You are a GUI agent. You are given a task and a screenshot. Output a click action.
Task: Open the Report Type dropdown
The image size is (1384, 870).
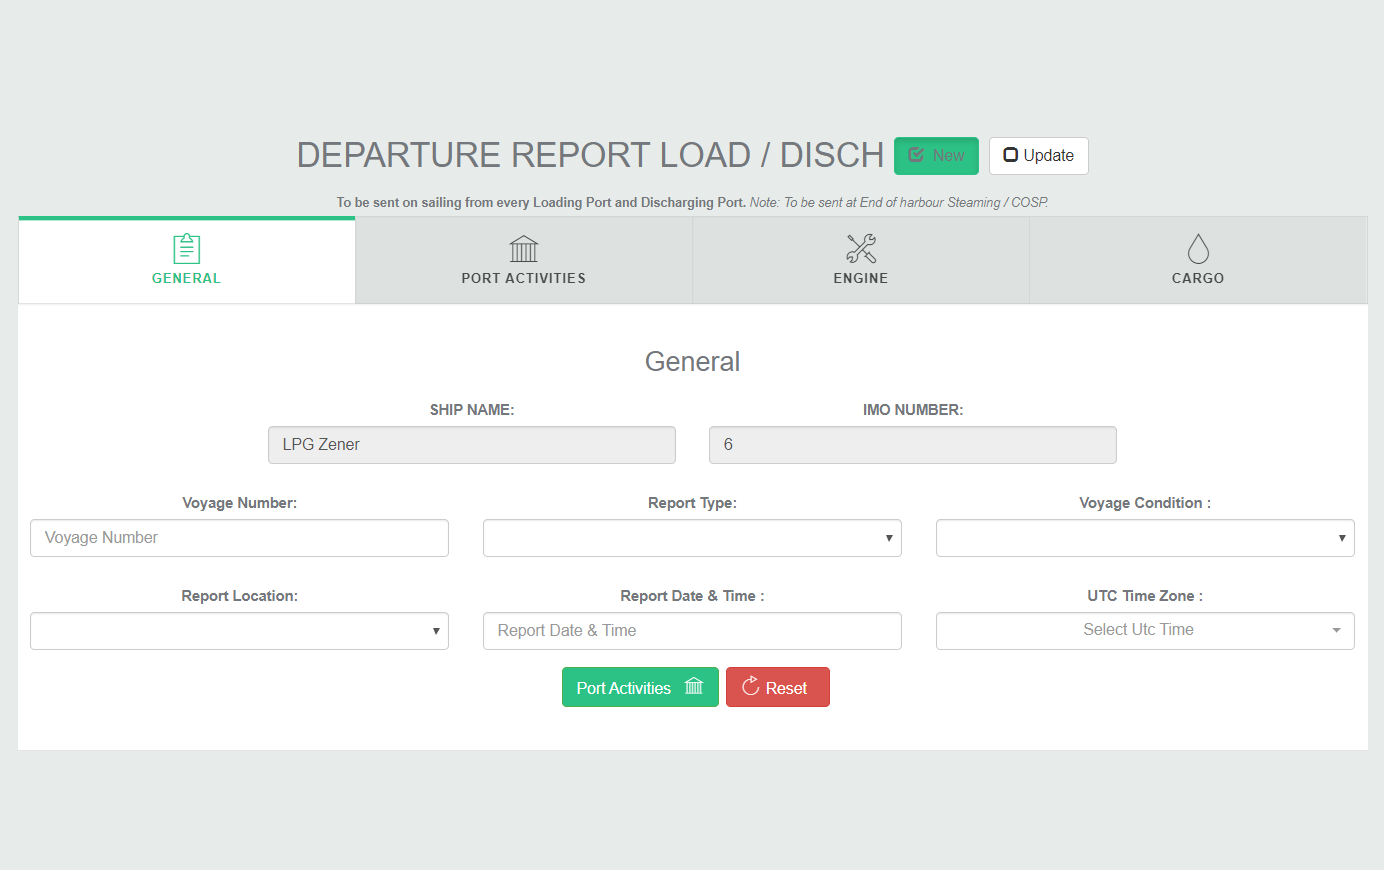click(692, 538)
